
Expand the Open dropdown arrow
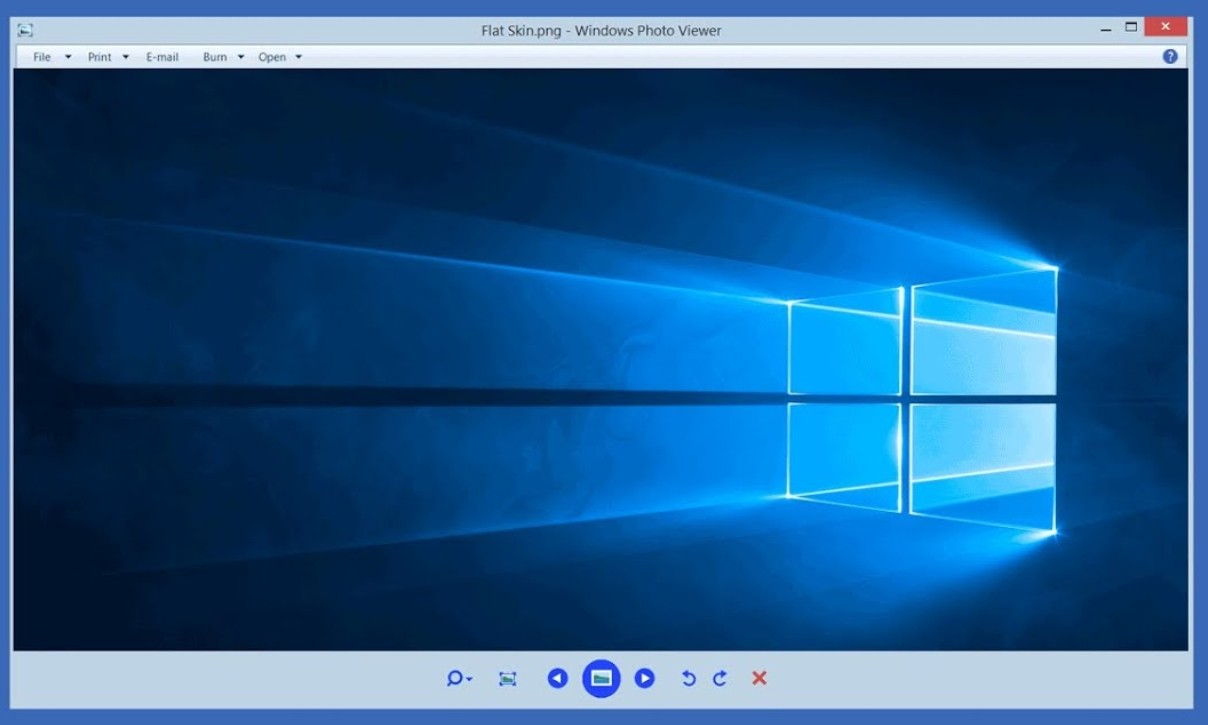[299, 57]
